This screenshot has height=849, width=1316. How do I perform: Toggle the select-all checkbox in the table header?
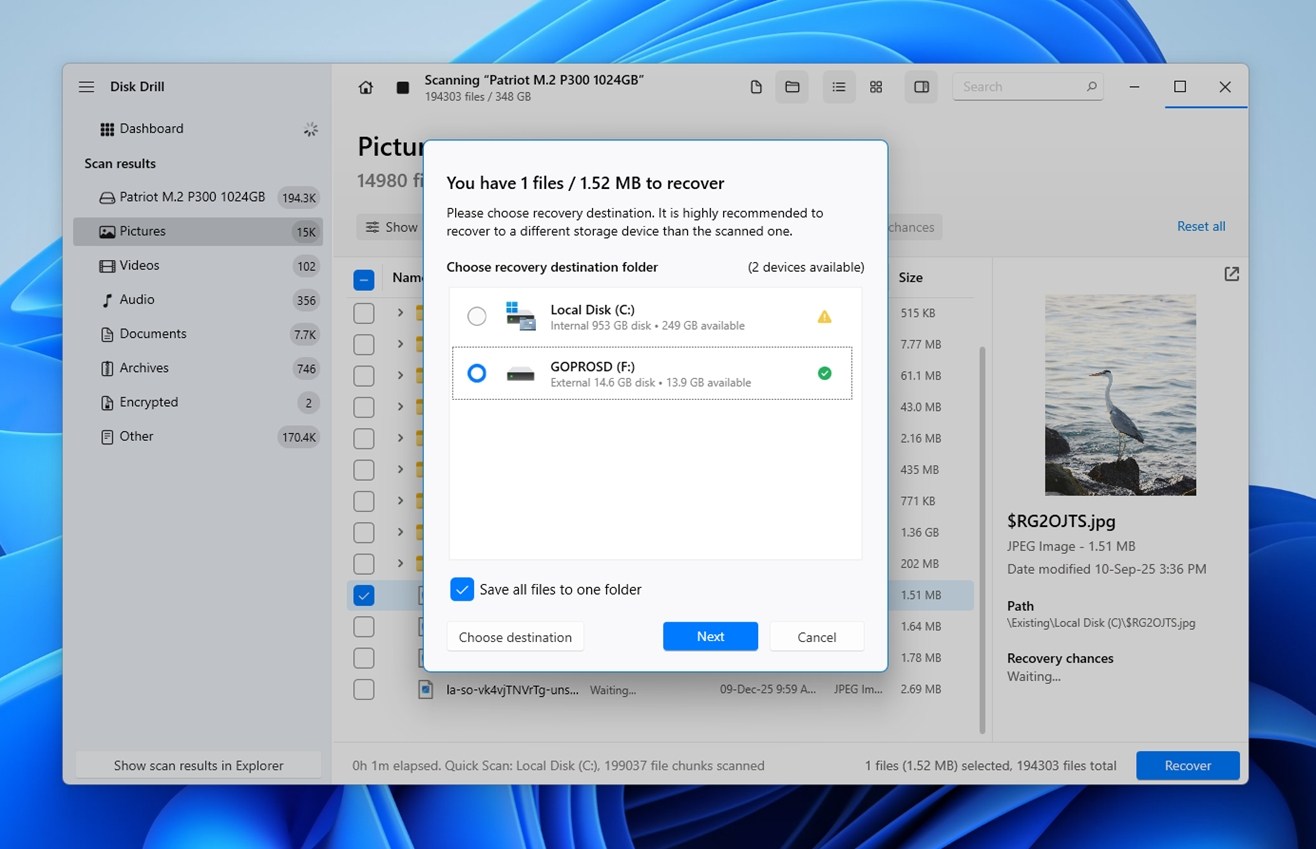[x=364, y=279]
